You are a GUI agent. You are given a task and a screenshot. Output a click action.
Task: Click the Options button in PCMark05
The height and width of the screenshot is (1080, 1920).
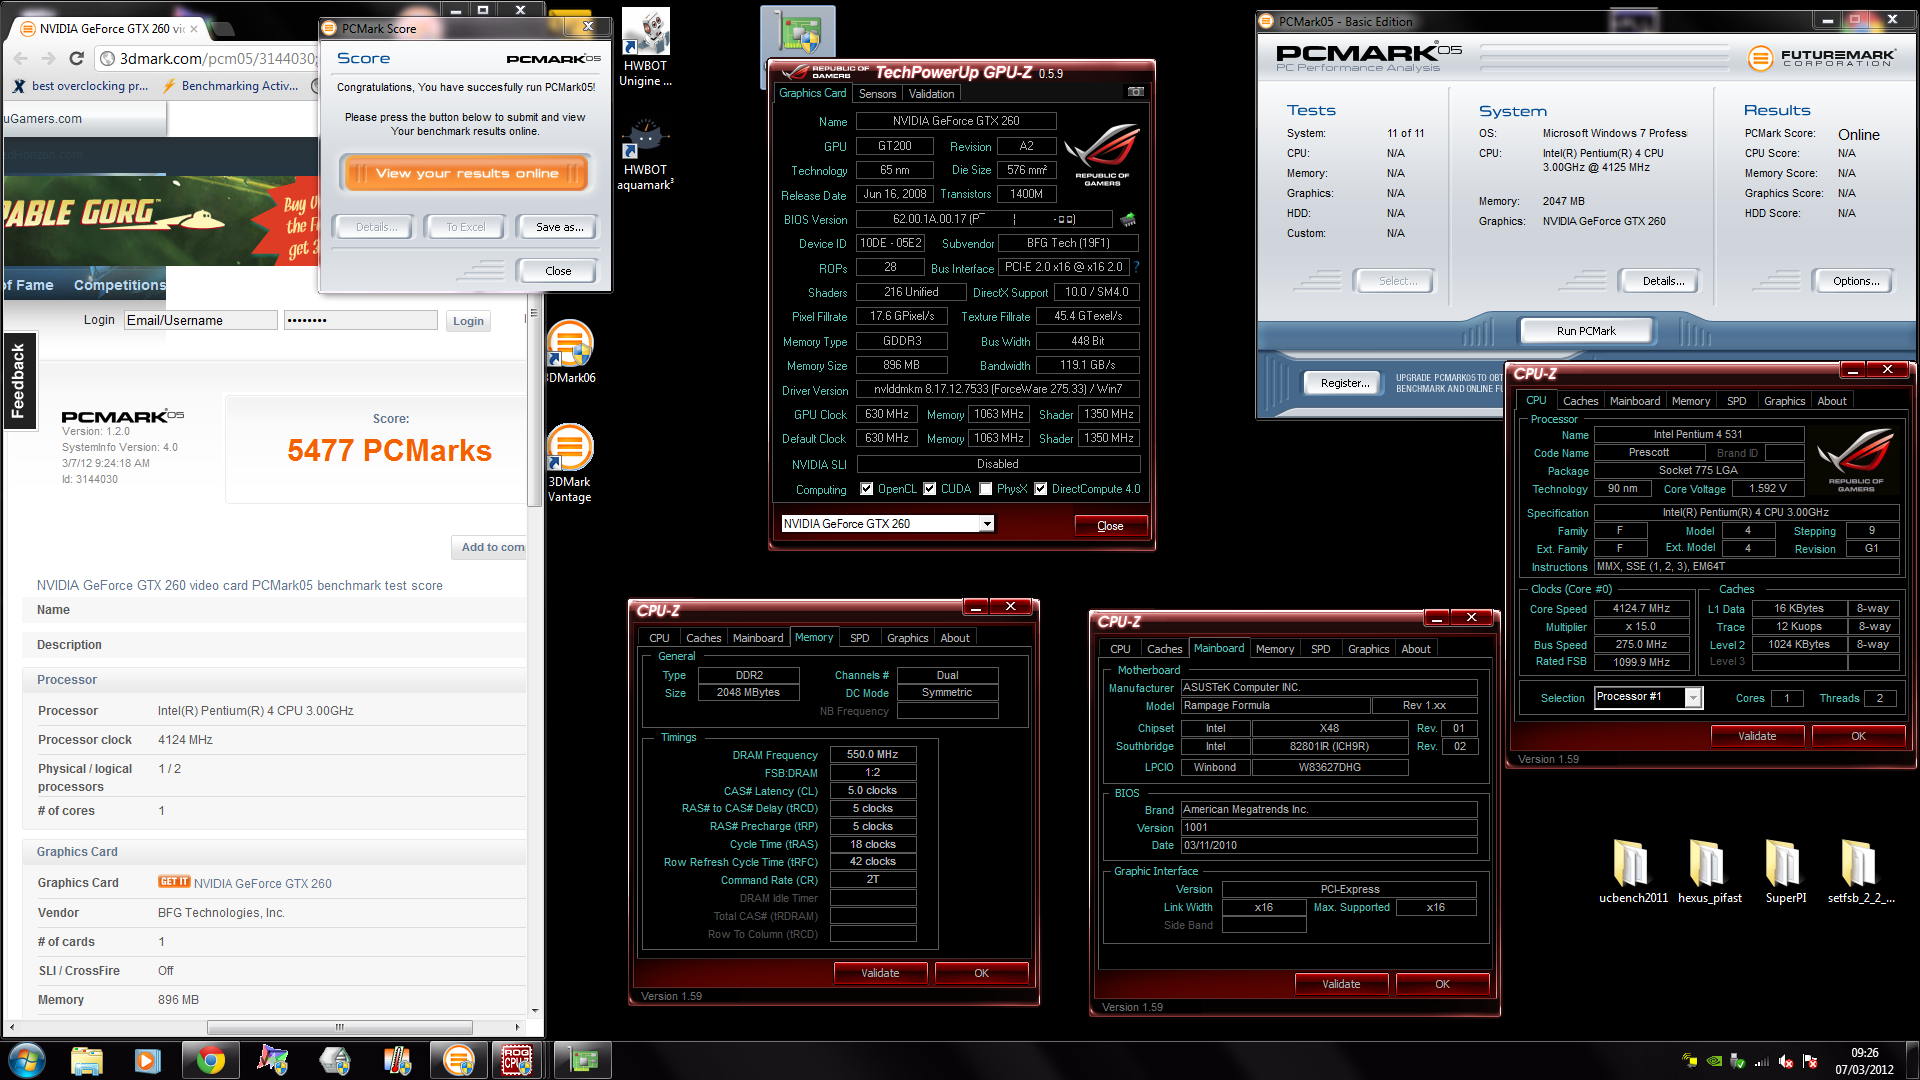coord(1855,281)
